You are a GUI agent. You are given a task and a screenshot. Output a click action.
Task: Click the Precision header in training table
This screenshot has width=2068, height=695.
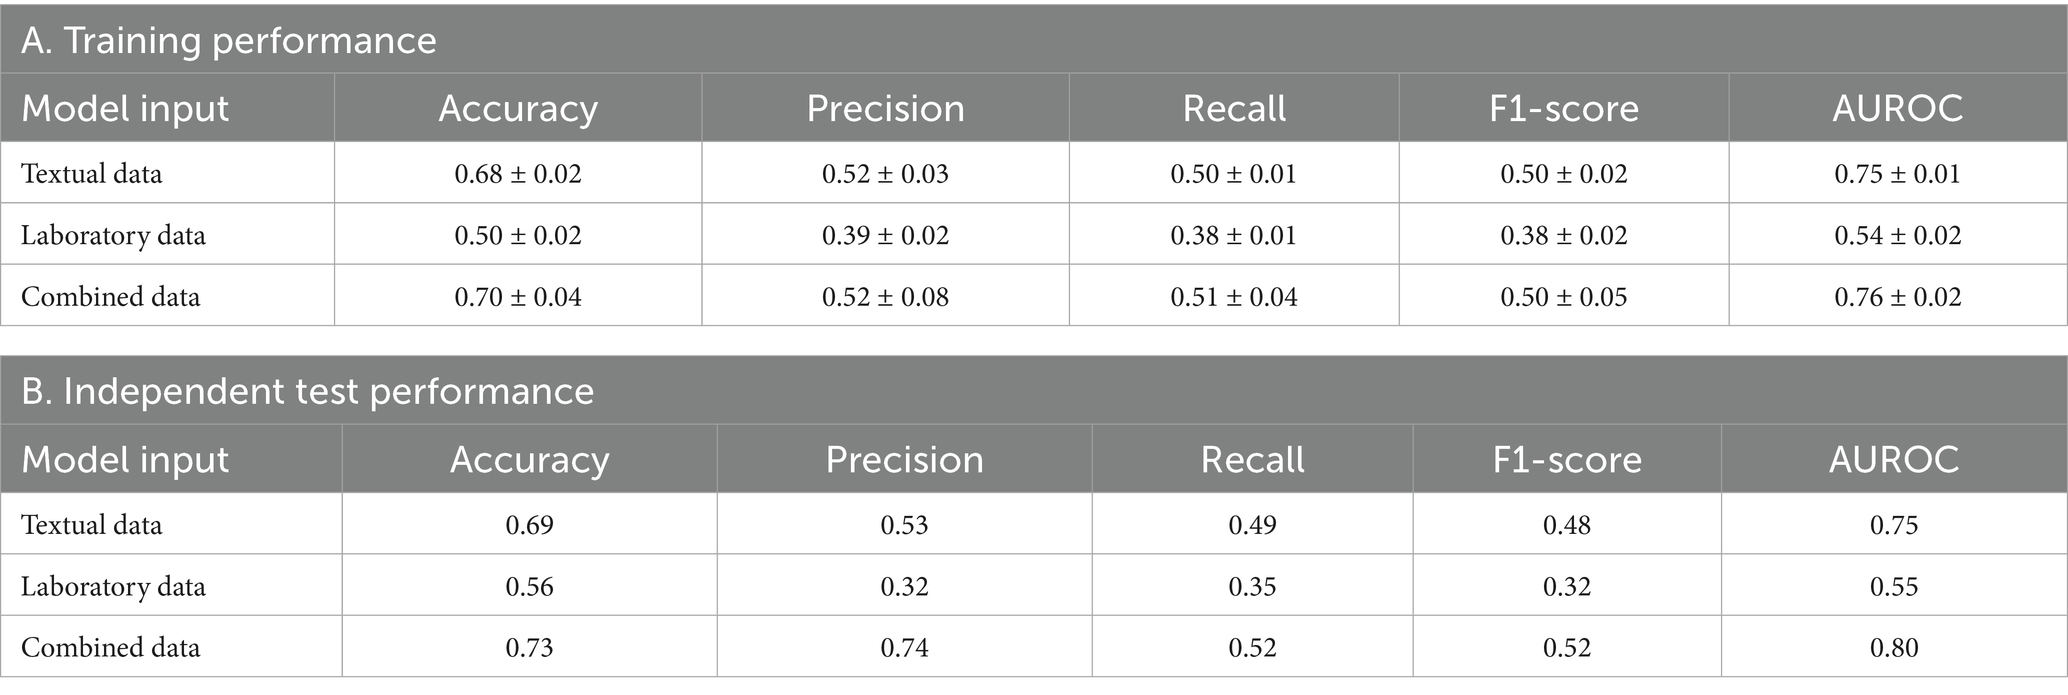[885, 109]
